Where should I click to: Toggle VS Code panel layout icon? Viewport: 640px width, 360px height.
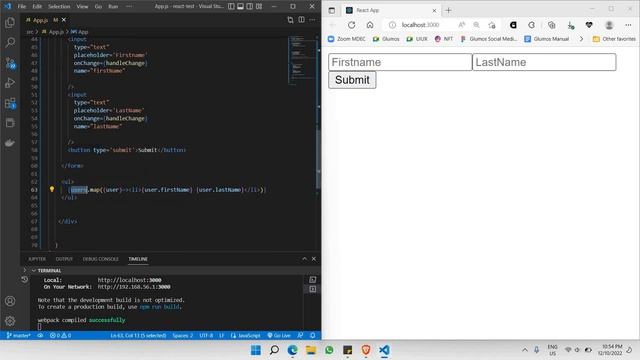(x=240, y=7)
